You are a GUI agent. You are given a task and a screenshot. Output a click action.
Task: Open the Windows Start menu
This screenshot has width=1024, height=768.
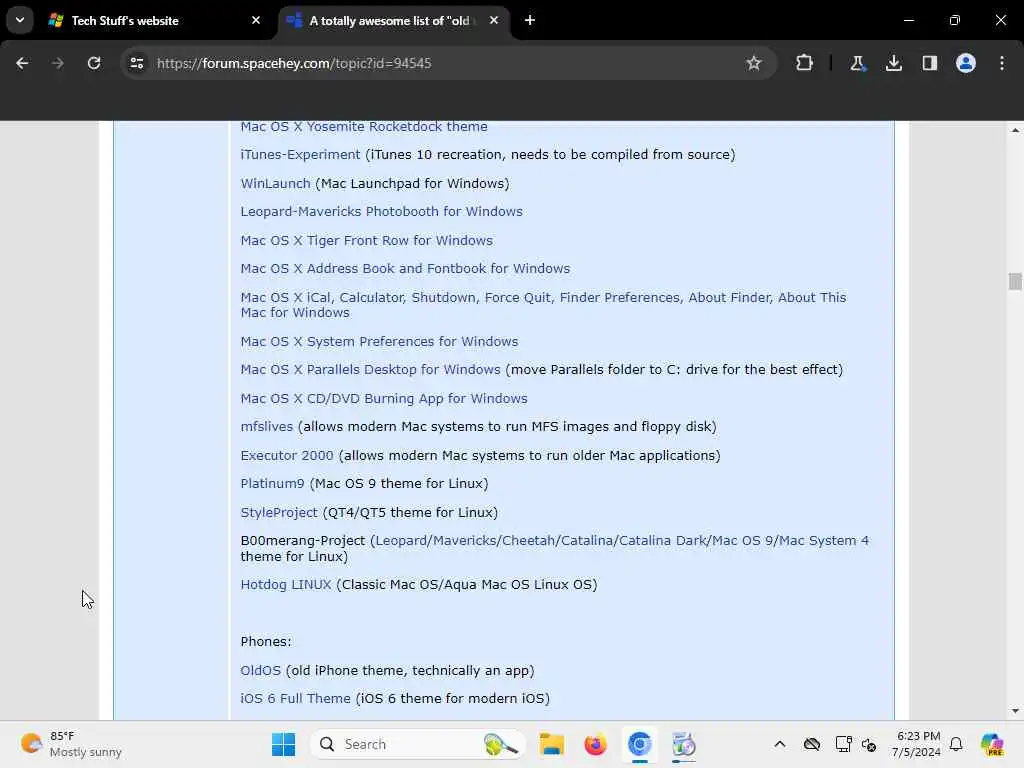coord(283,744)
